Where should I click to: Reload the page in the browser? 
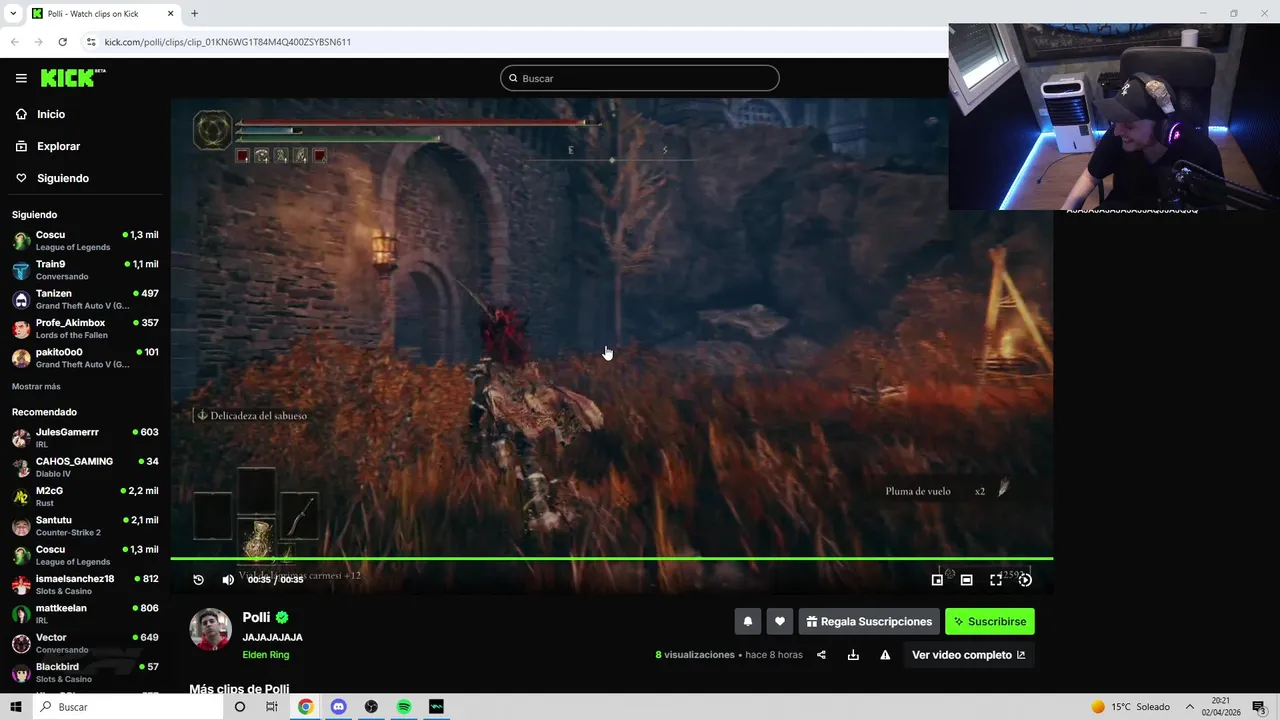pos(62,42)
